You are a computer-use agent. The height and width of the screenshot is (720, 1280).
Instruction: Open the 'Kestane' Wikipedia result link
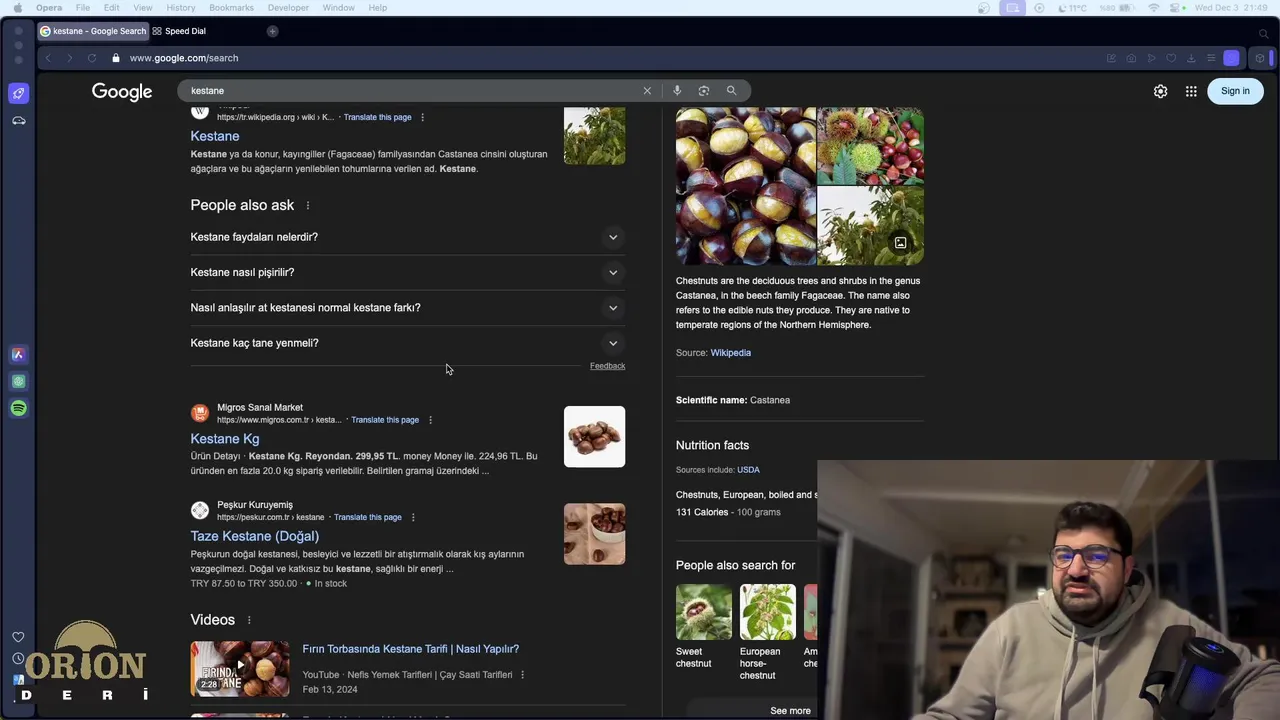pyautogui.click(x=215, y=136)
